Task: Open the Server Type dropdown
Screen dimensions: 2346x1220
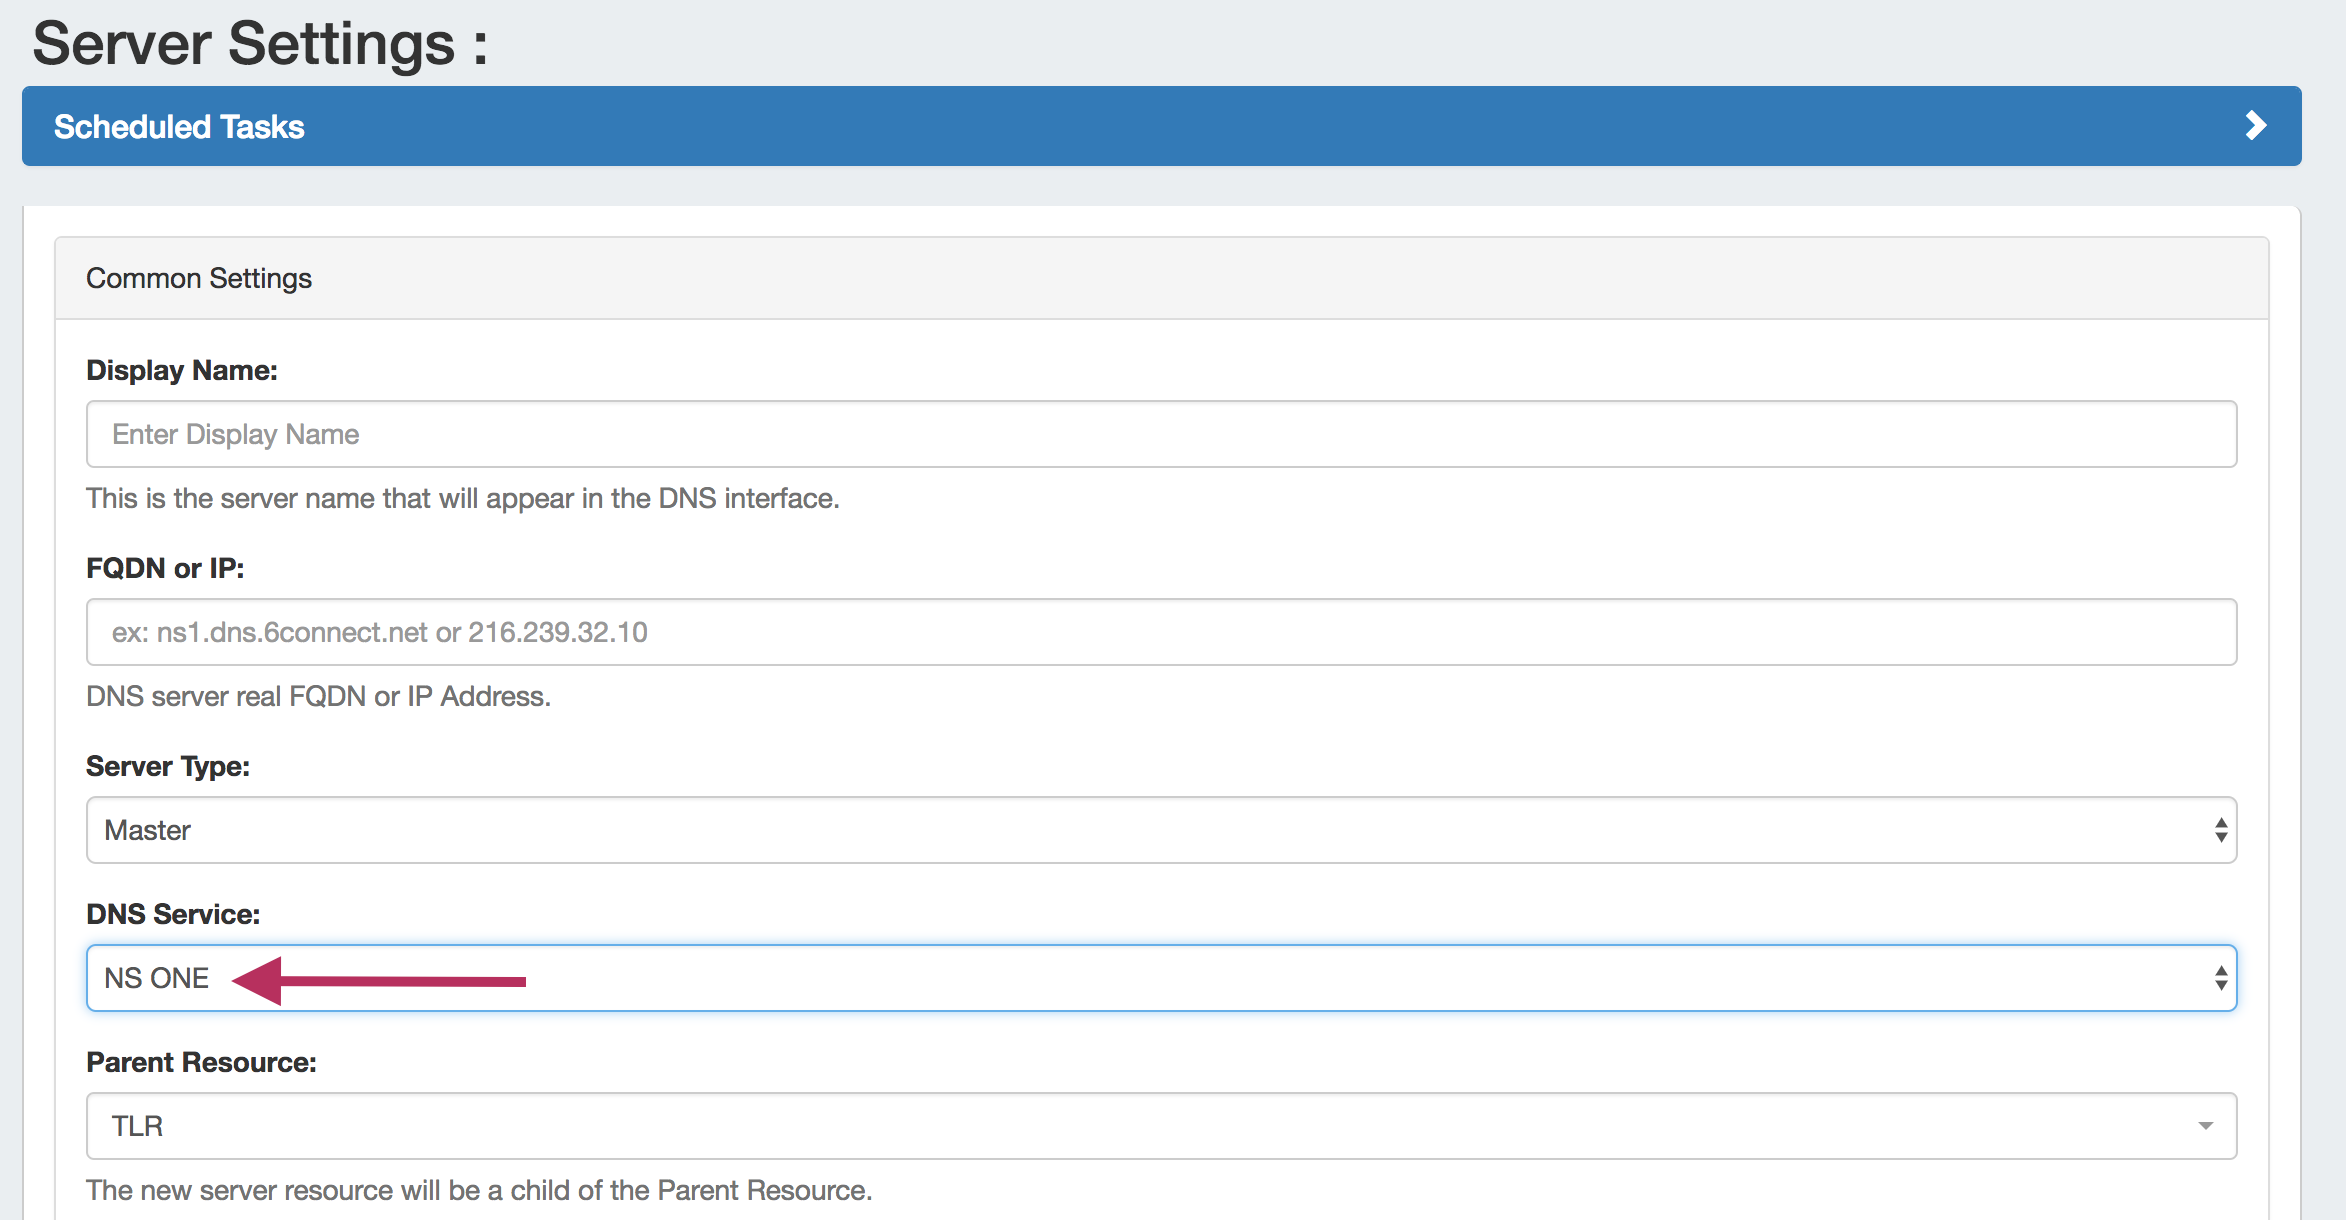Action: [1160, 830]
